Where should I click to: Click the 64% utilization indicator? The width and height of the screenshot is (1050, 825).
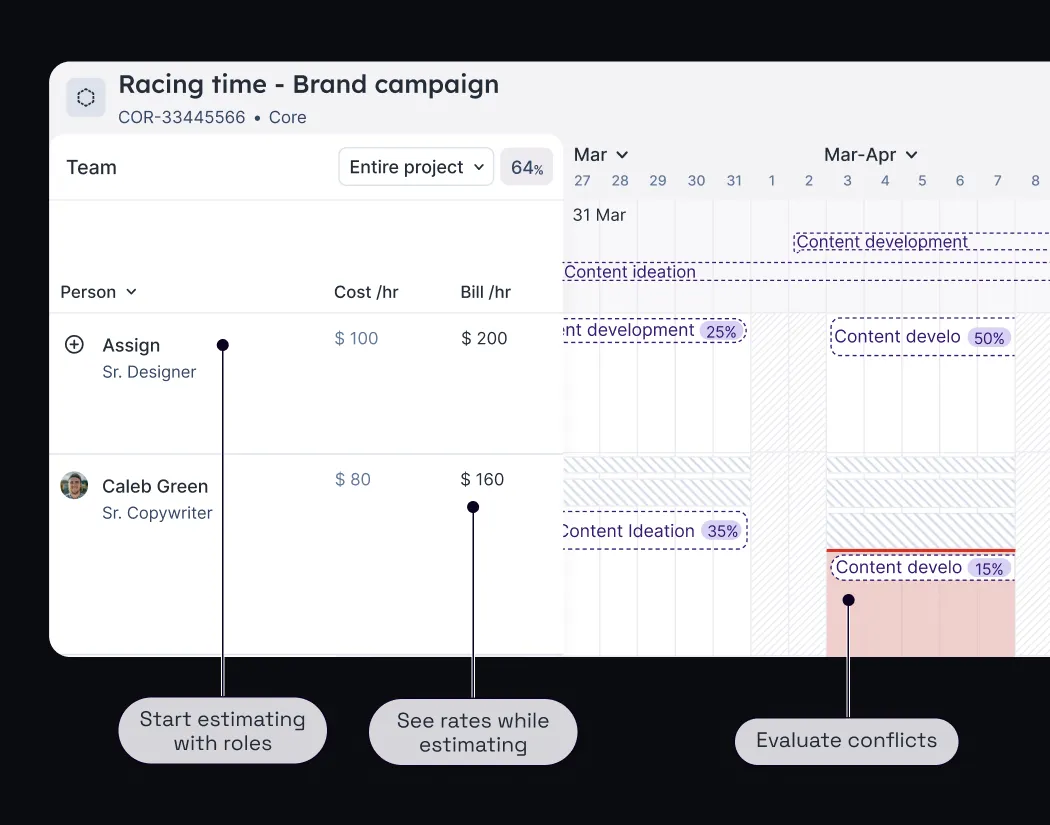tap(526, 167)
